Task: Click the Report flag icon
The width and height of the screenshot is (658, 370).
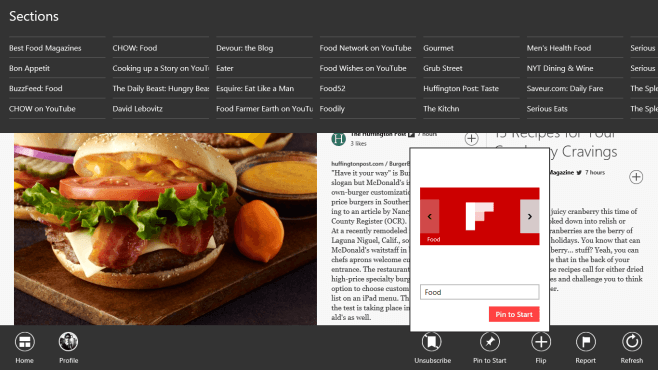Action: [585, 342]
